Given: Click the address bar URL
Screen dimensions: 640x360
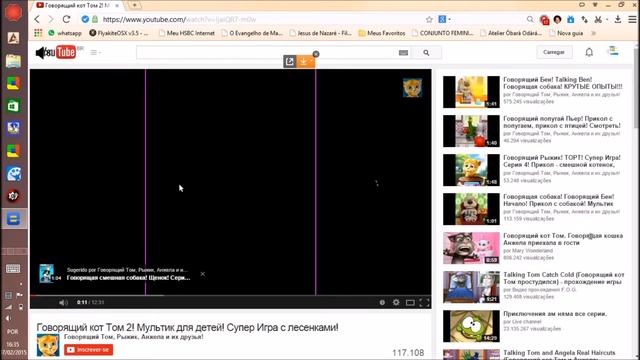Looking at the screenshot, I should pos(180,19).
